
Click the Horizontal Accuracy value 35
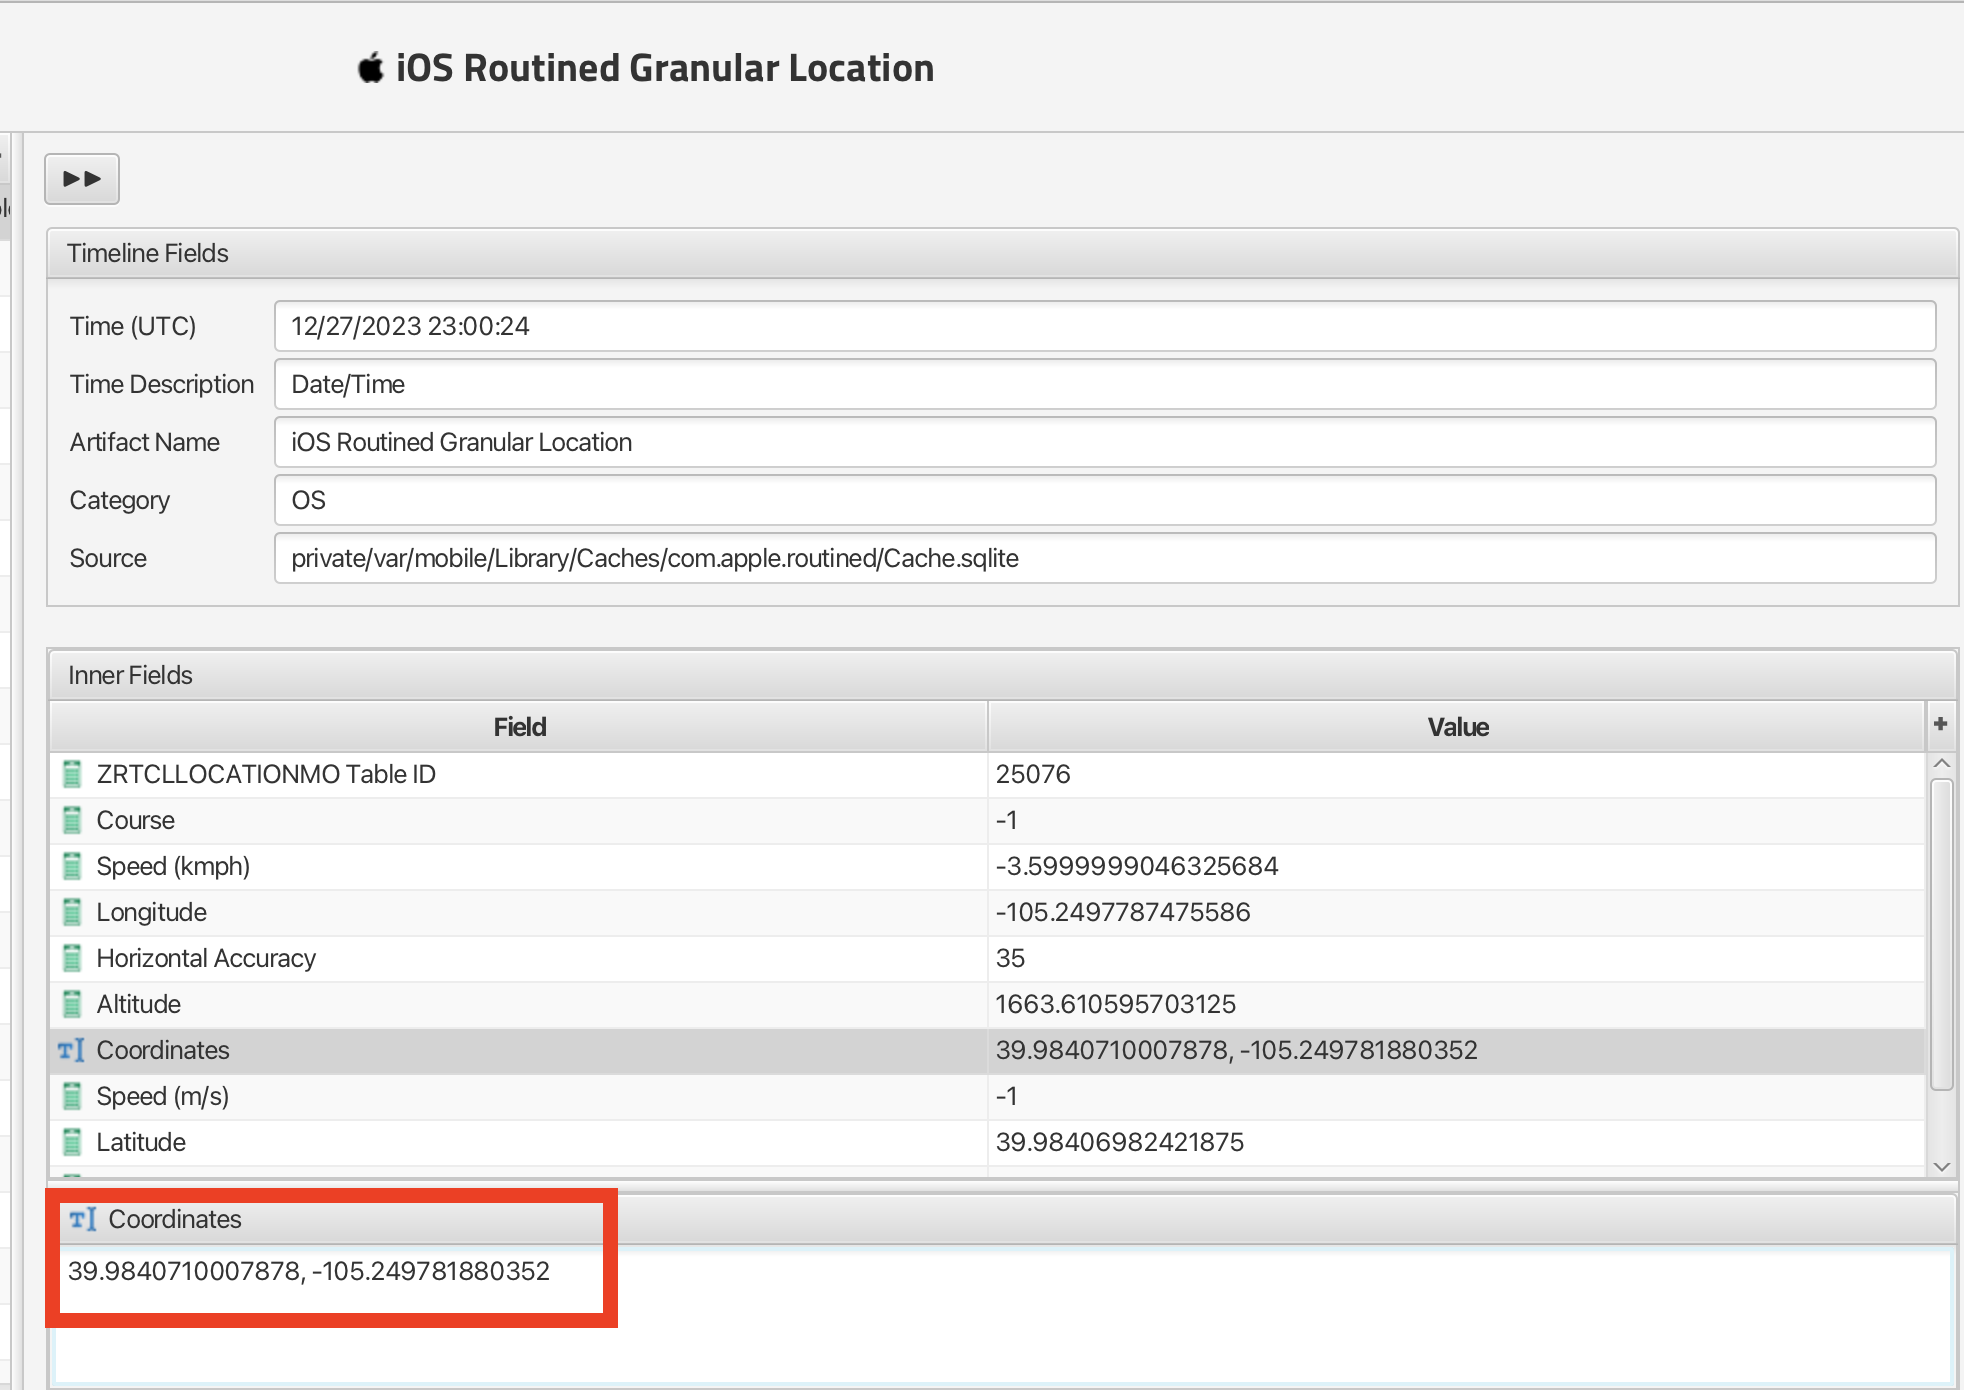[1010, 958]
